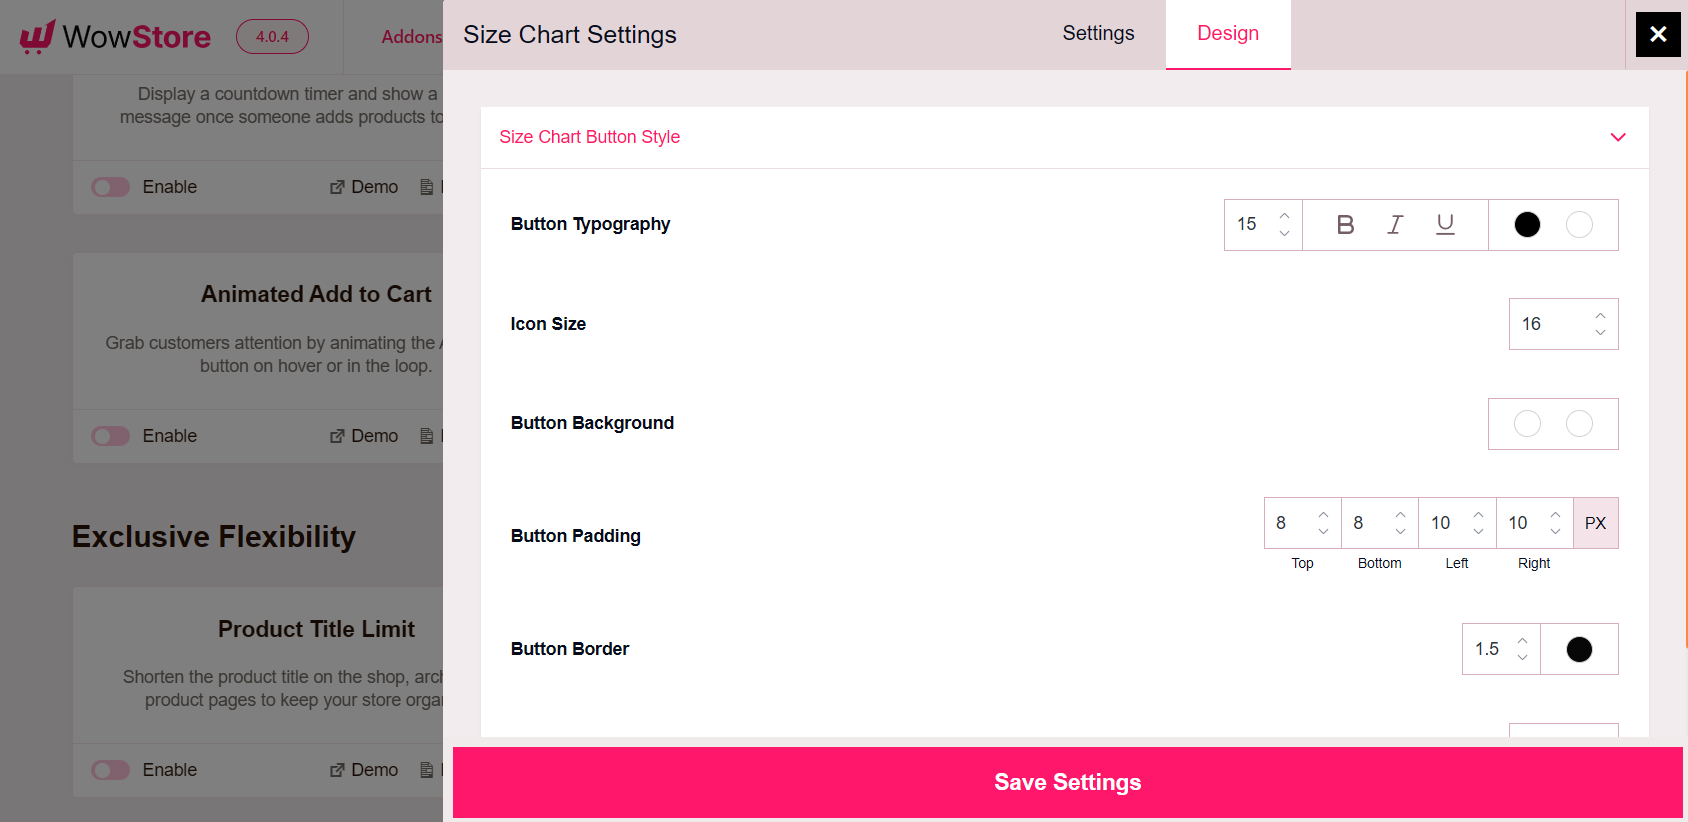Click the Animated Add to Cart card title
This screenshot has height=822, width=1688.
click(316, 294)
